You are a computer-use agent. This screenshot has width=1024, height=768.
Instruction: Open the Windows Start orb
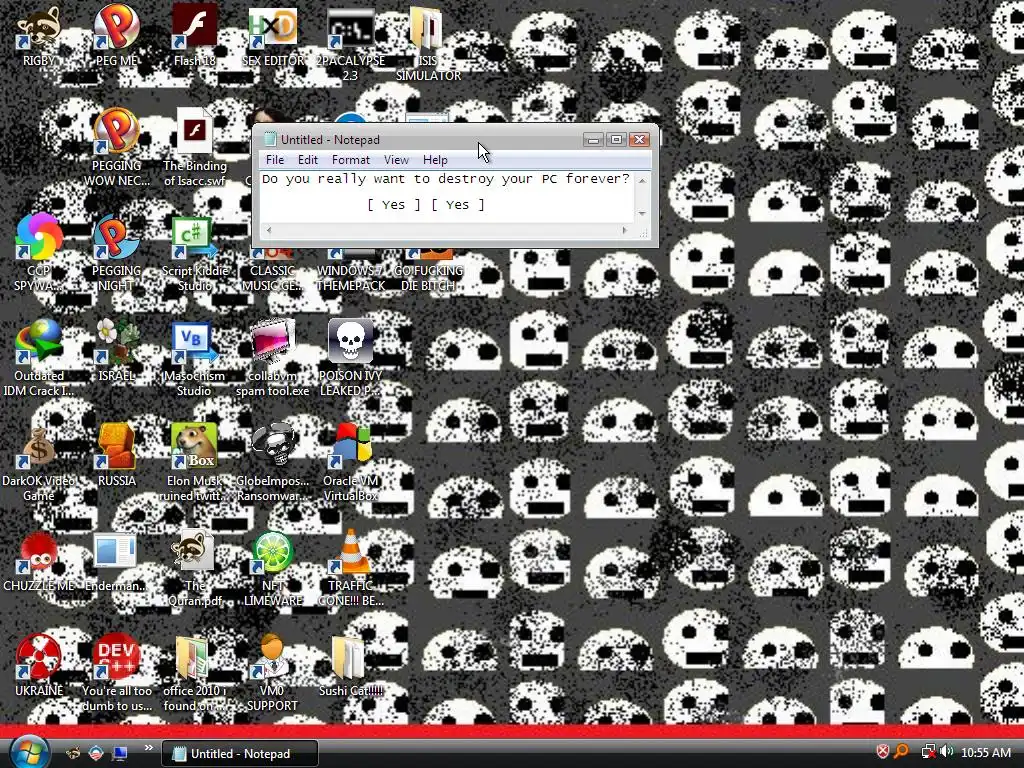(28, 752)
